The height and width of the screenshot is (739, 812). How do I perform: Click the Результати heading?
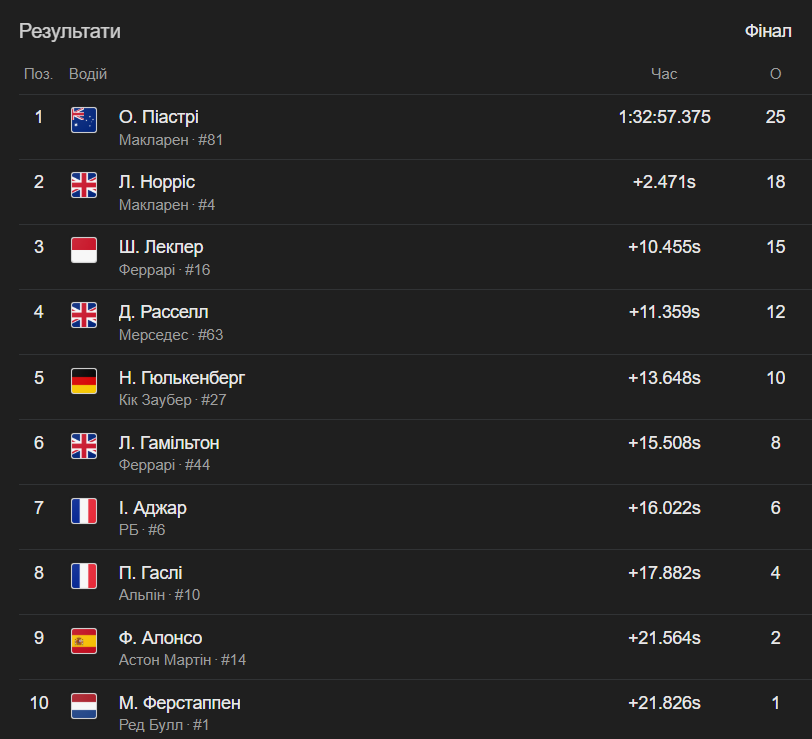click(70, 31)
